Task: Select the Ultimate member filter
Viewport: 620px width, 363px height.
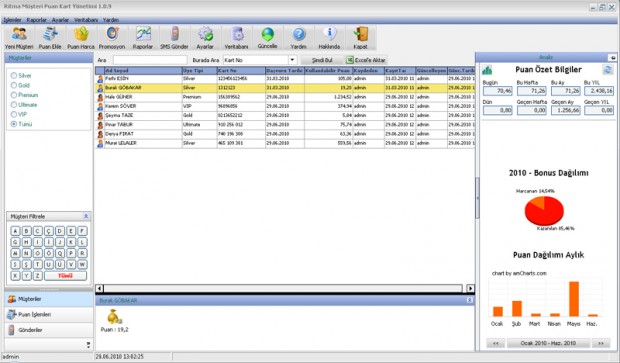Action: (x=14, y=105)
